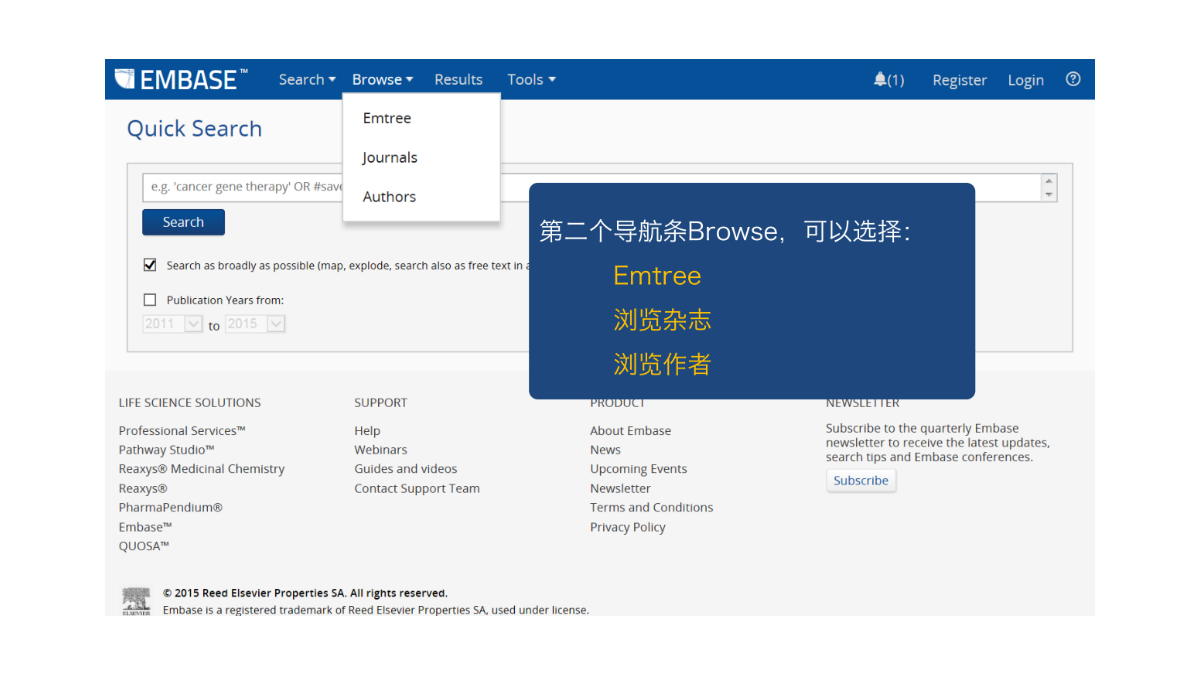Open the Pathway Studio link
This screenshot has height=675, width=1200.
[166, 449]
